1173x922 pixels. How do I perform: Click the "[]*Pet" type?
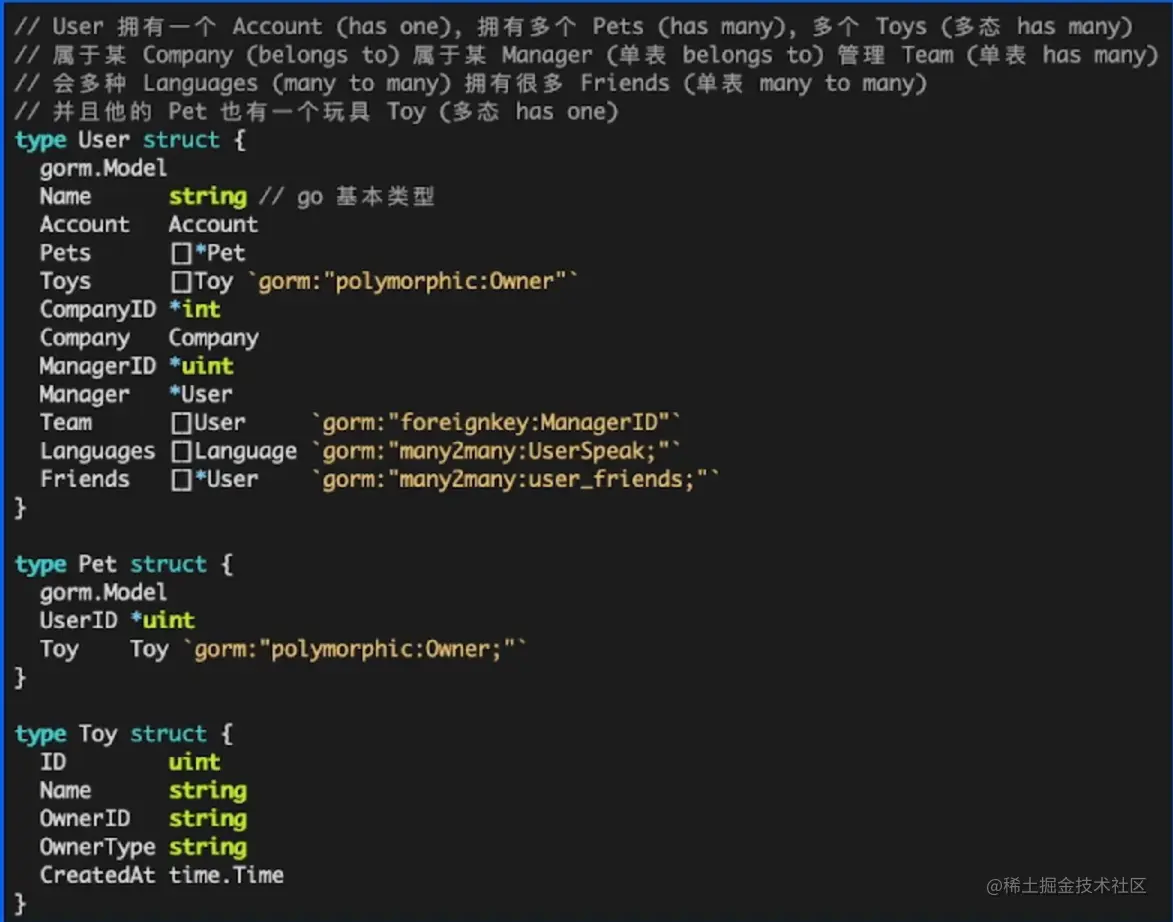click(208, 253)
